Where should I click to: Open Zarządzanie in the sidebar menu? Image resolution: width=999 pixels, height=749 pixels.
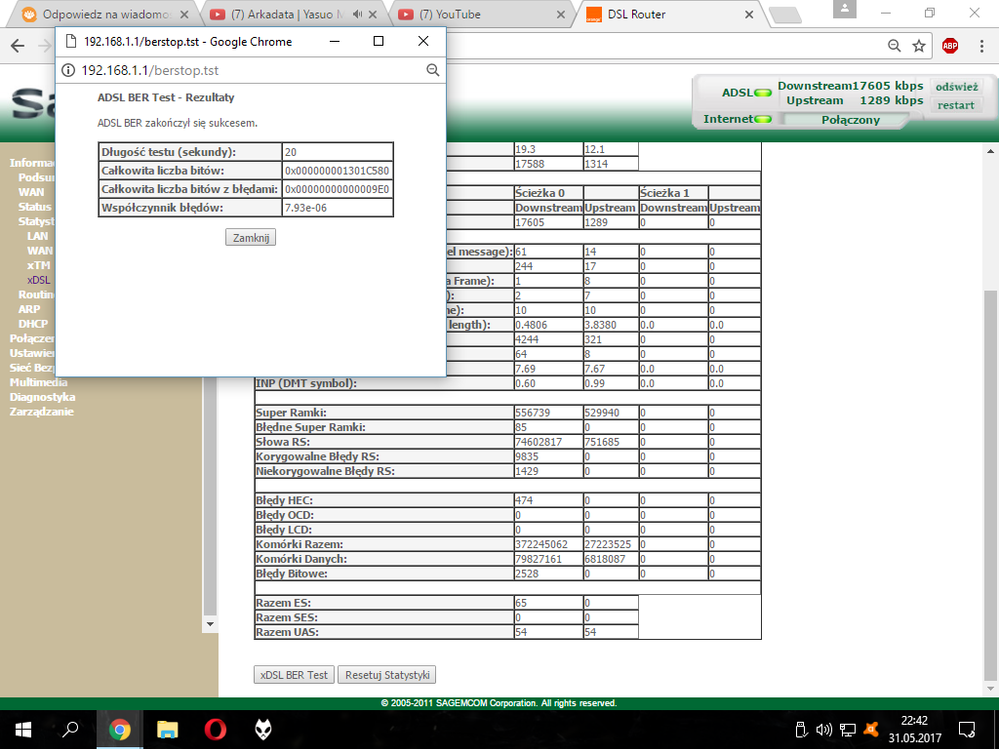coord(42,411)
